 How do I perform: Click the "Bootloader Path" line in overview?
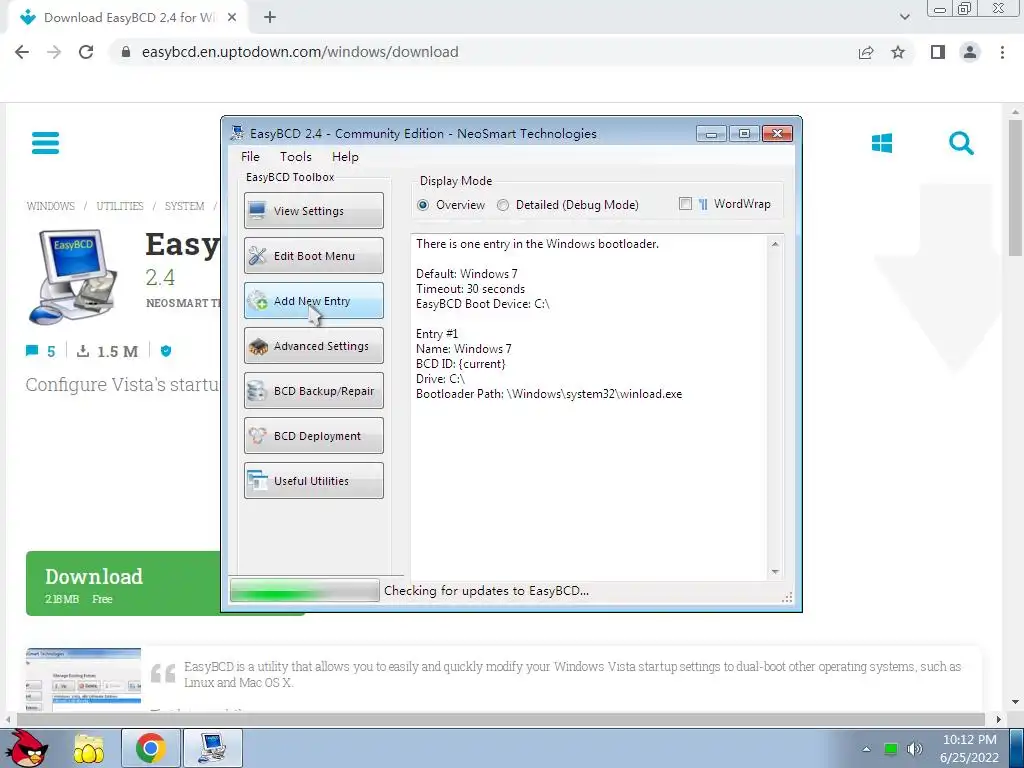549,394
